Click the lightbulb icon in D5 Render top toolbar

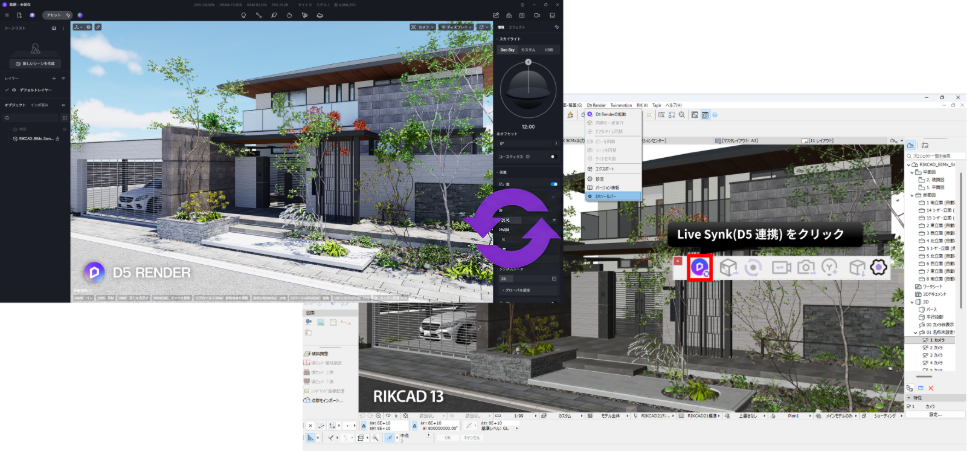pos(243,15)
